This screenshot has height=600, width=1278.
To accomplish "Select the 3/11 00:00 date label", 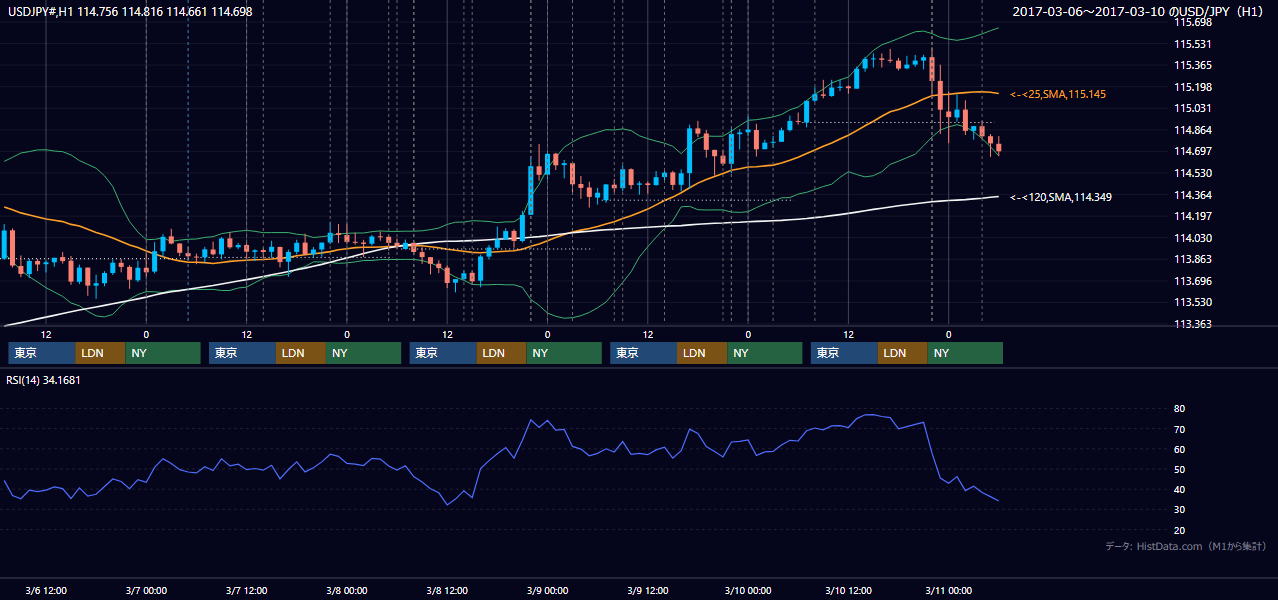I will [948, 590].
